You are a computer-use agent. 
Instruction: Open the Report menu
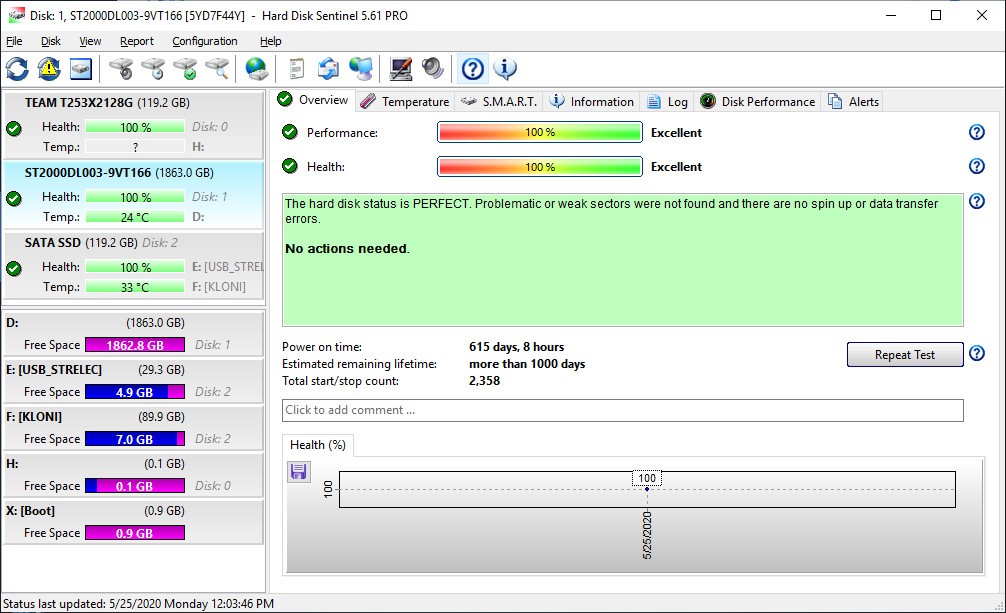pyautogui.click(x=137, y=41)
